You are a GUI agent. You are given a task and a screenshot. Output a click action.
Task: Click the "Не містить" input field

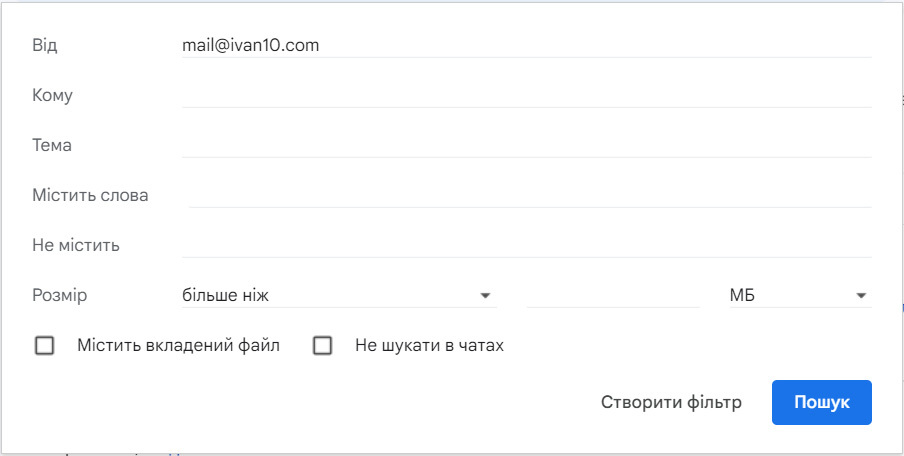coord(526,245)
